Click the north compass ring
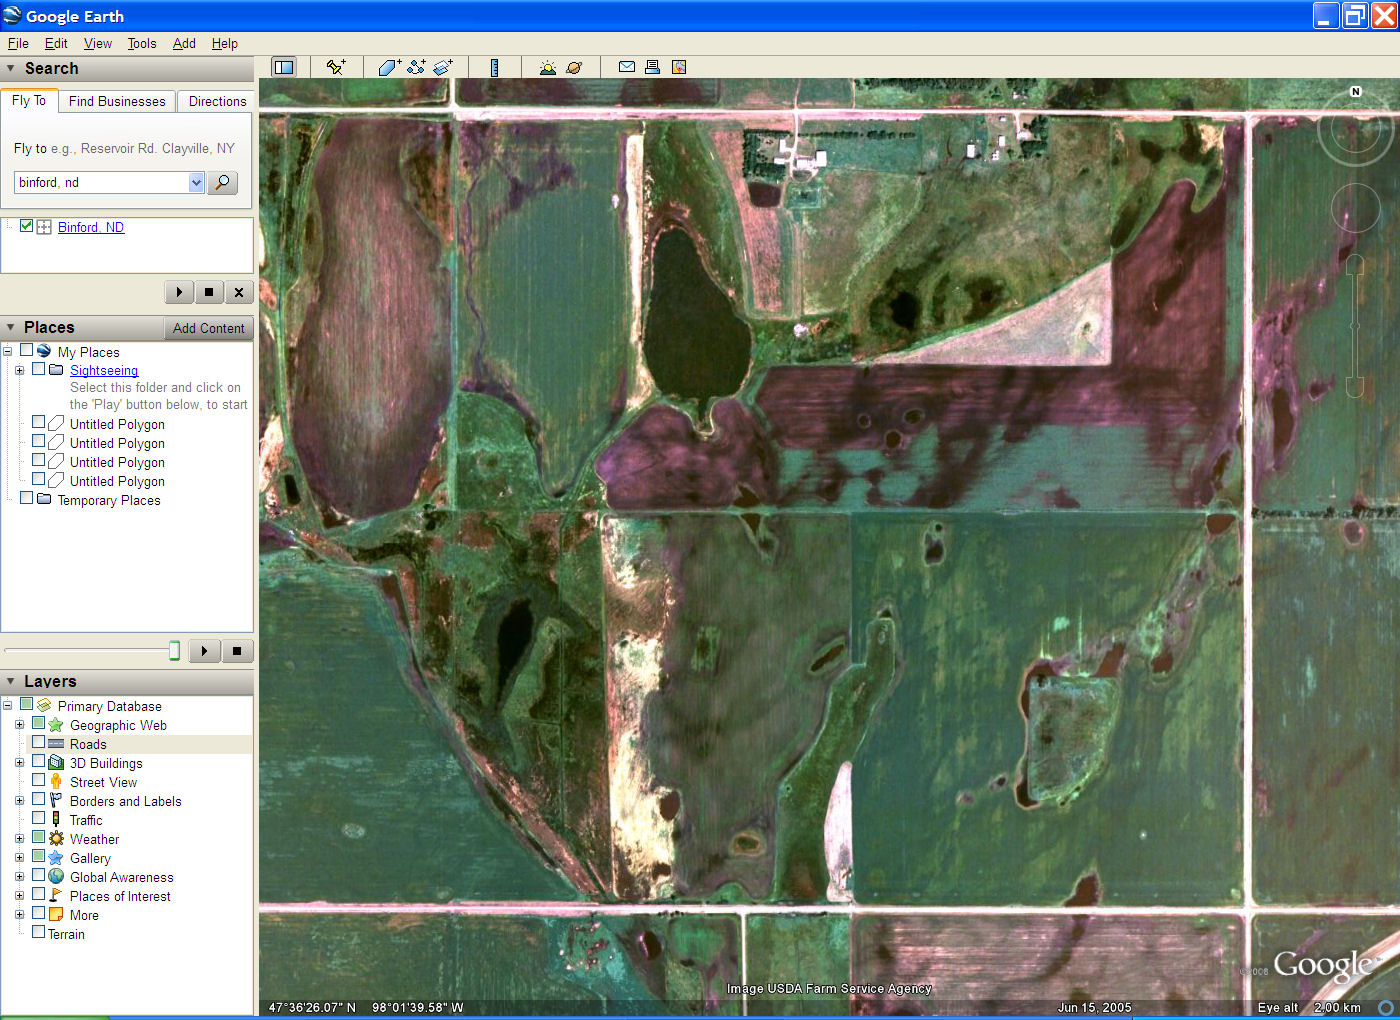 tap(1355, 128)
